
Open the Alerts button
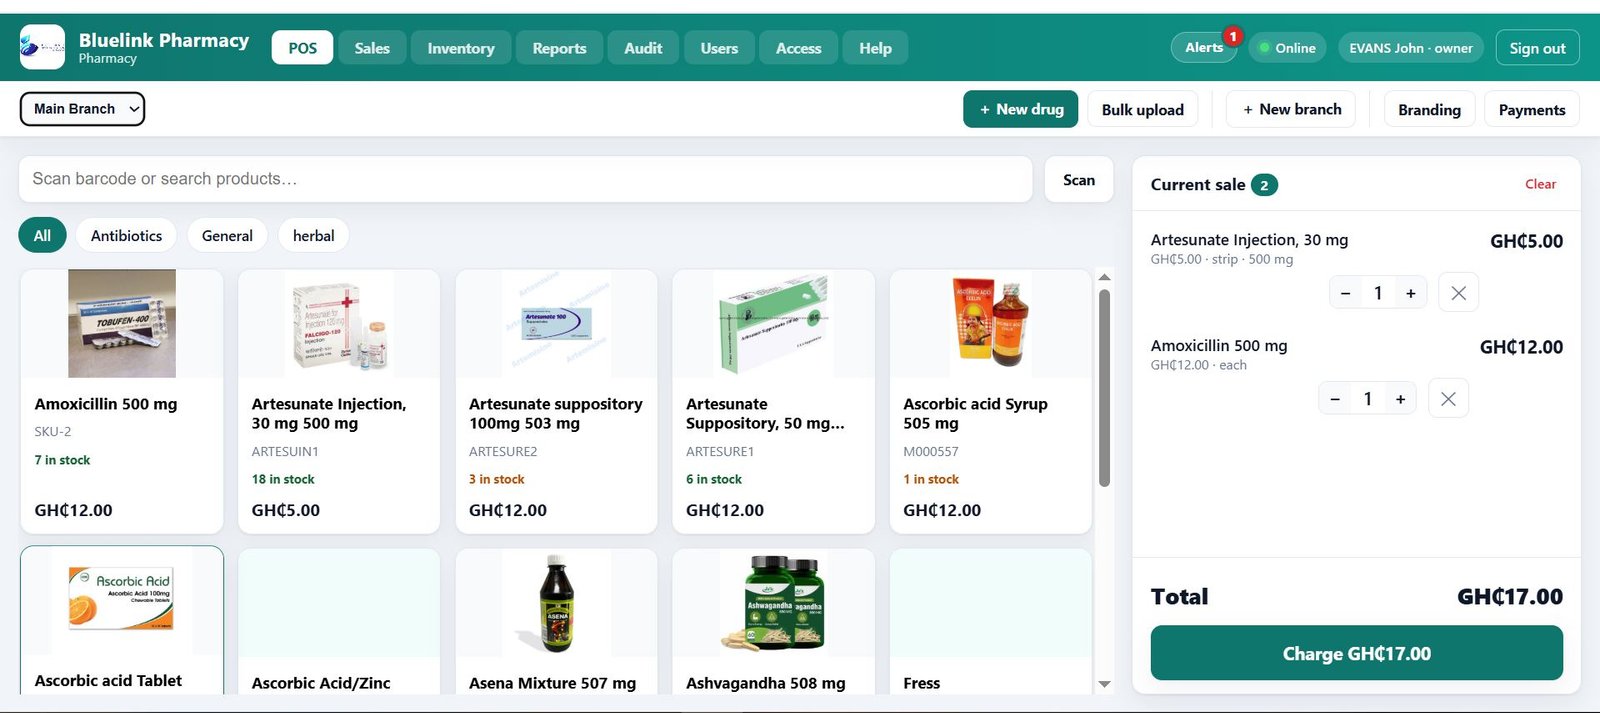[x=1204, y=48]
